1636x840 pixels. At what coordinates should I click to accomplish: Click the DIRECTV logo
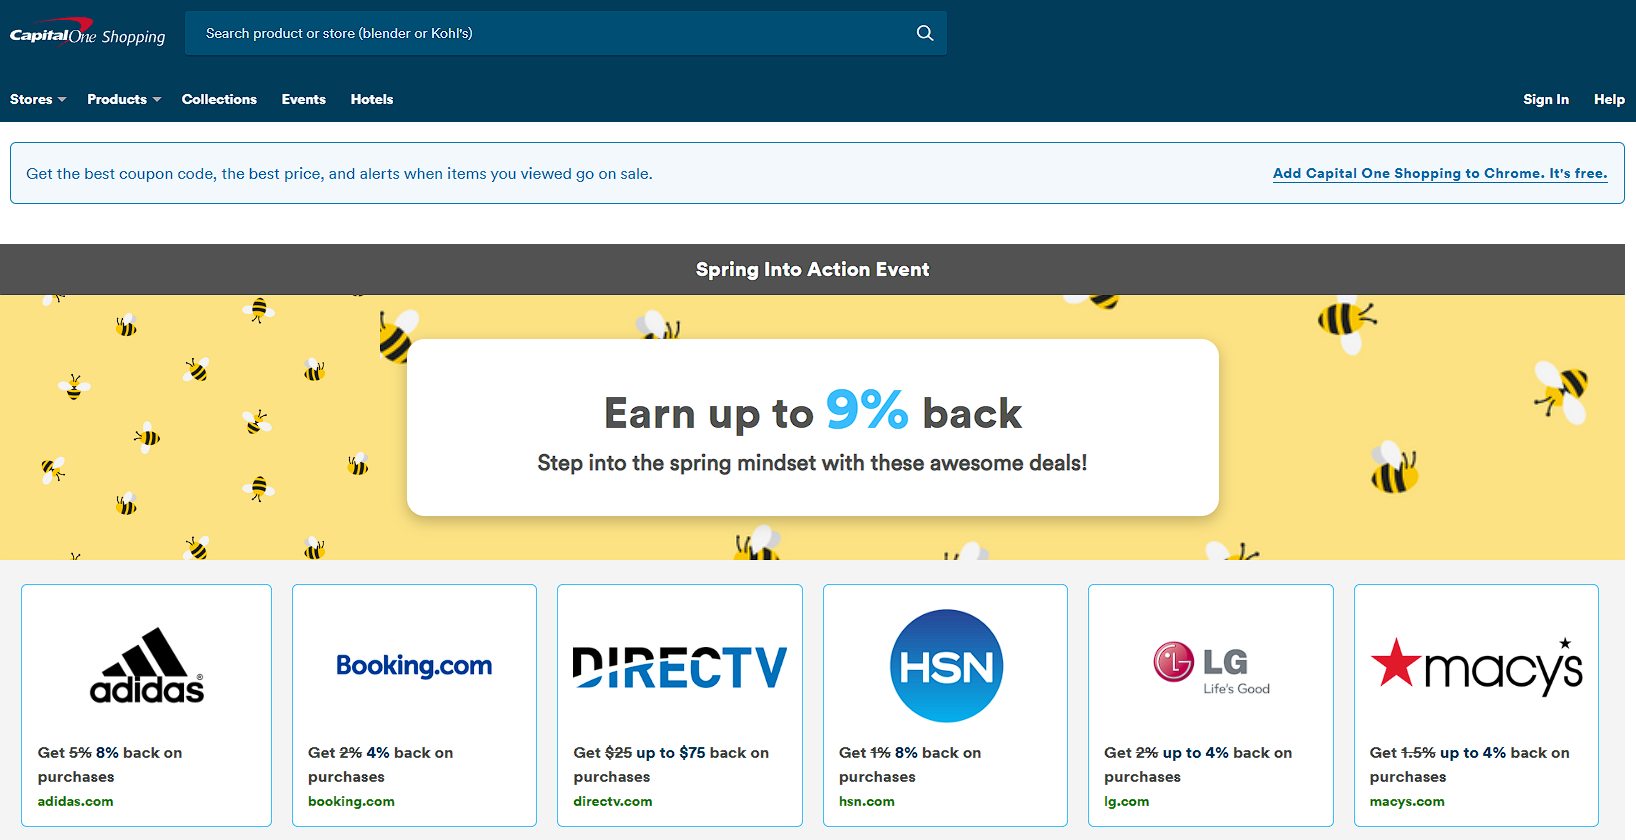click(x=680, y=667)
